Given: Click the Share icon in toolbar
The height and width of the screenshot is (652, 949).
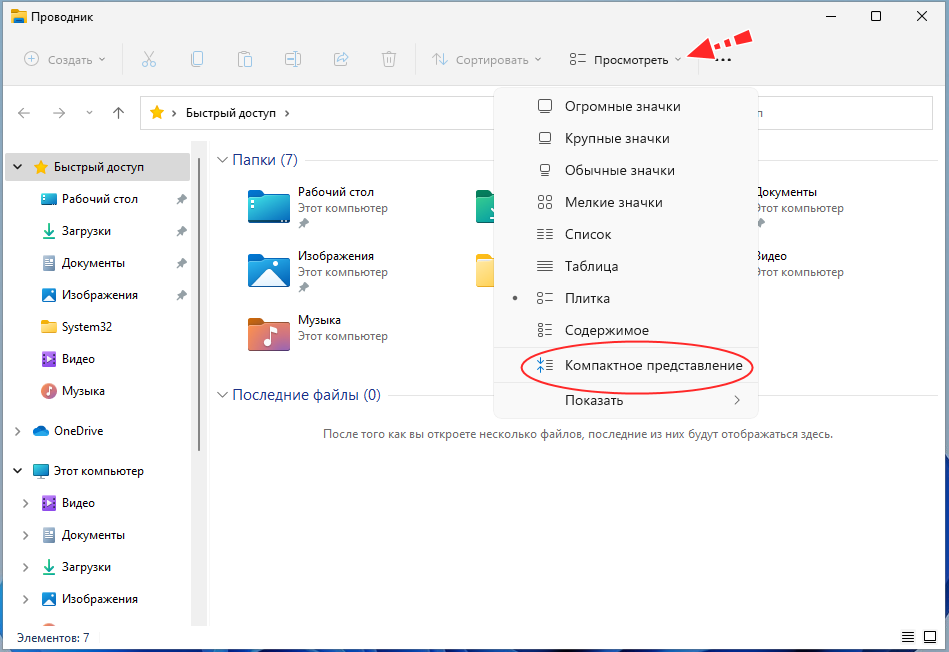Looking at the screenshot, I should point(341,59).
